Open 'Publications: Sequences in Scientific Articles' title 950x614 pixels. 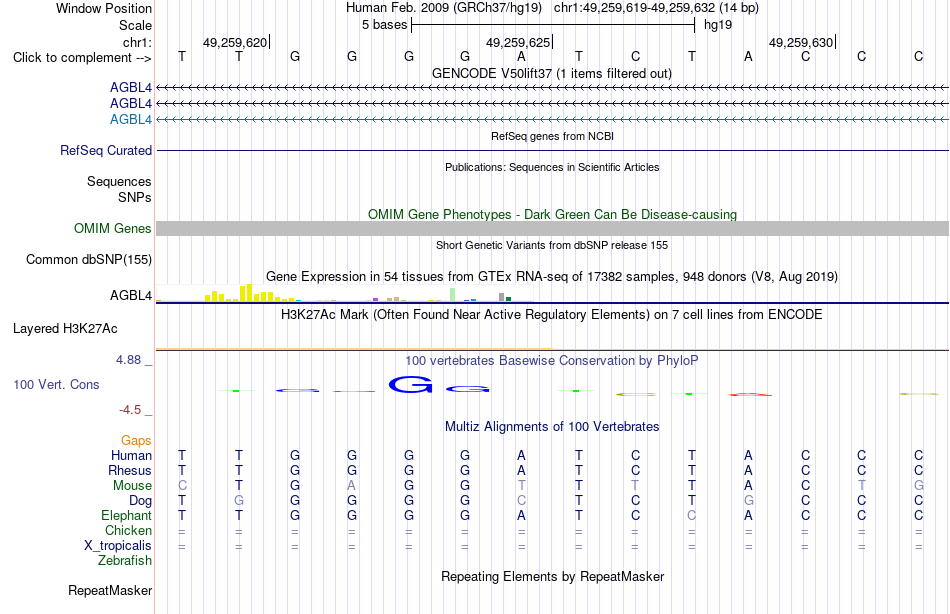(x=552, y=167)
